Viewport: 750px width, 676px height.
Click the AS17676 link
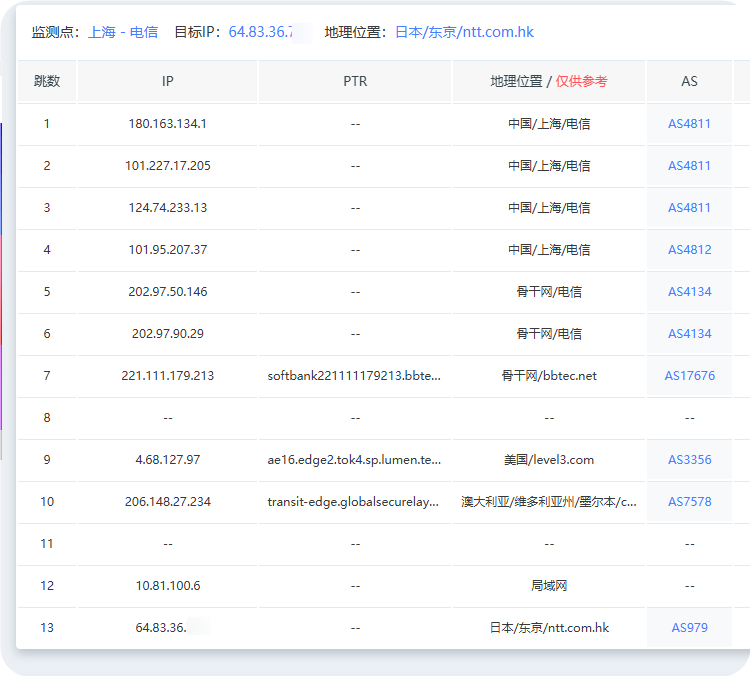pyautogui.click(x=689, y=376)
